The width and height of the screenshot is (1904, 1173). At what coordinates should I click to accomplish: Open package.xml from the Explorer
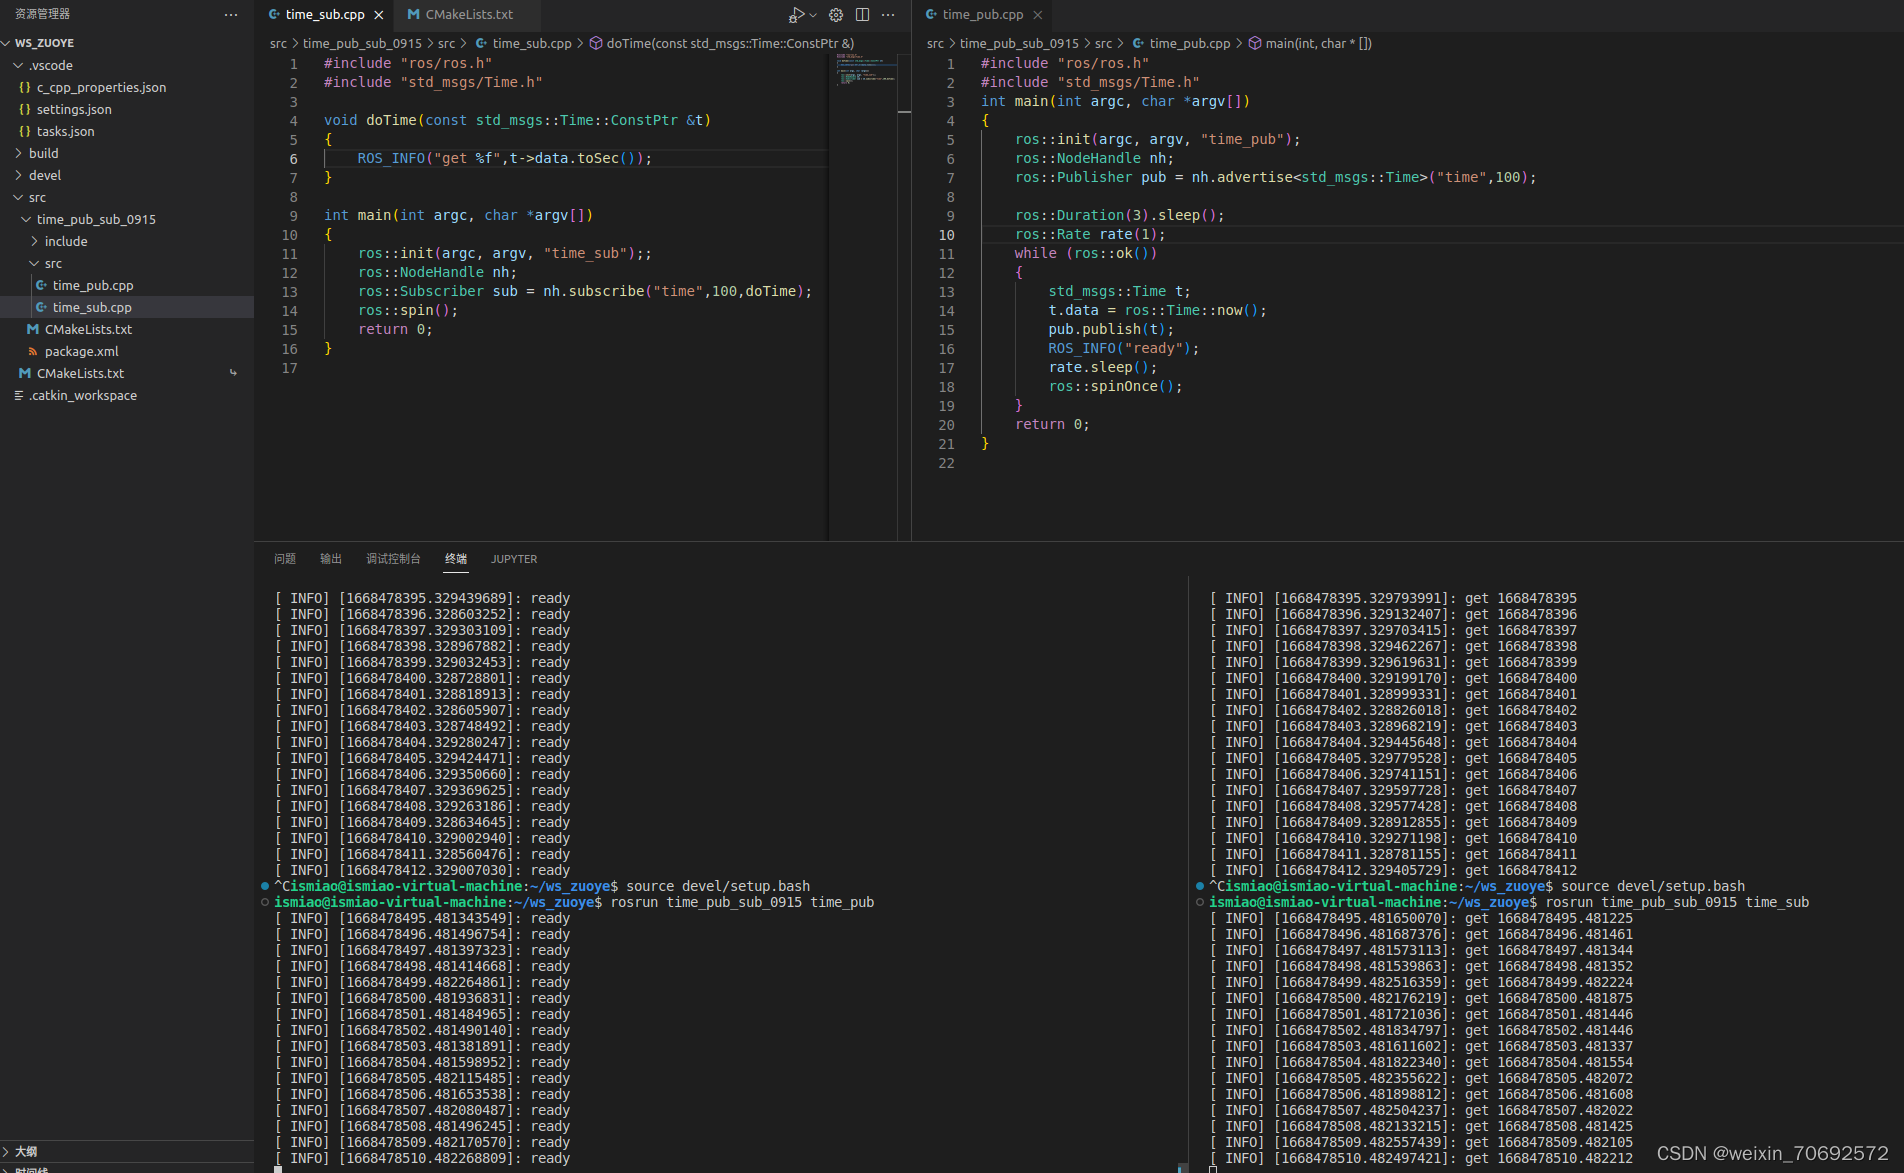click(82, 351)
